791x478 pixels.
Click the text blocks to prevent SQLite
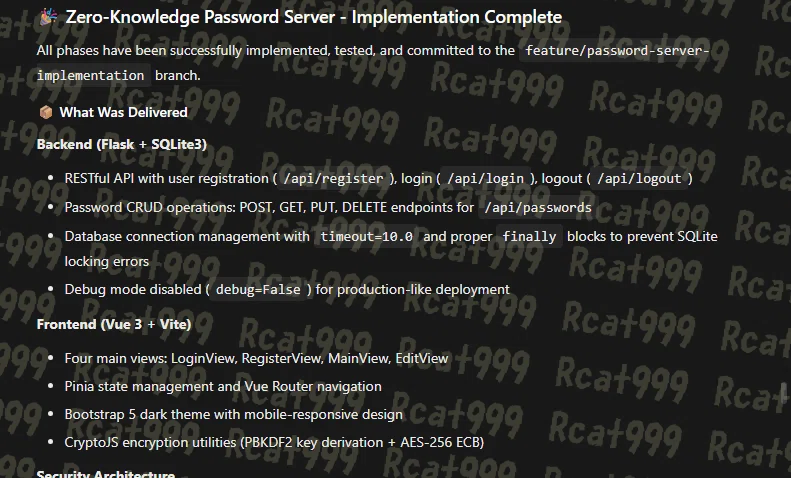point(642,236)
